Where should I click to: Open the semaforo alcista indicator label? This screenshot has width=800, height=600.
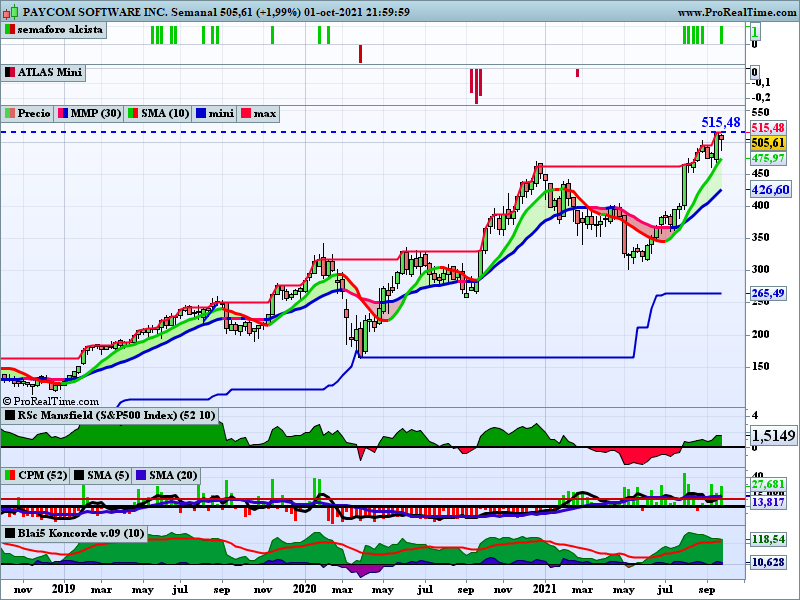tap(55, 30)
